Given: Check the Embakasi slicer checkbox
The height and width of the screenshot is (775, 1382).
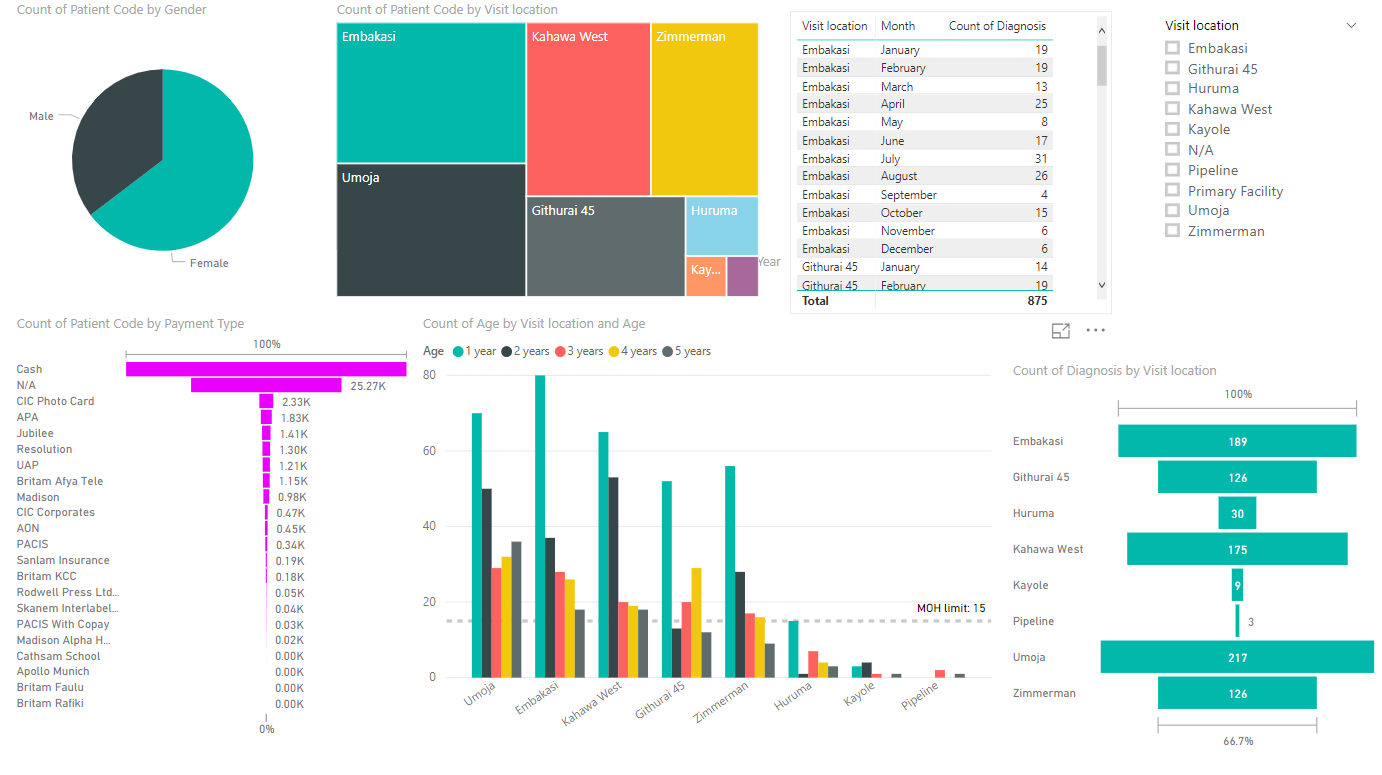Looking at the screenshot, I should click(x=1172, y=48).
